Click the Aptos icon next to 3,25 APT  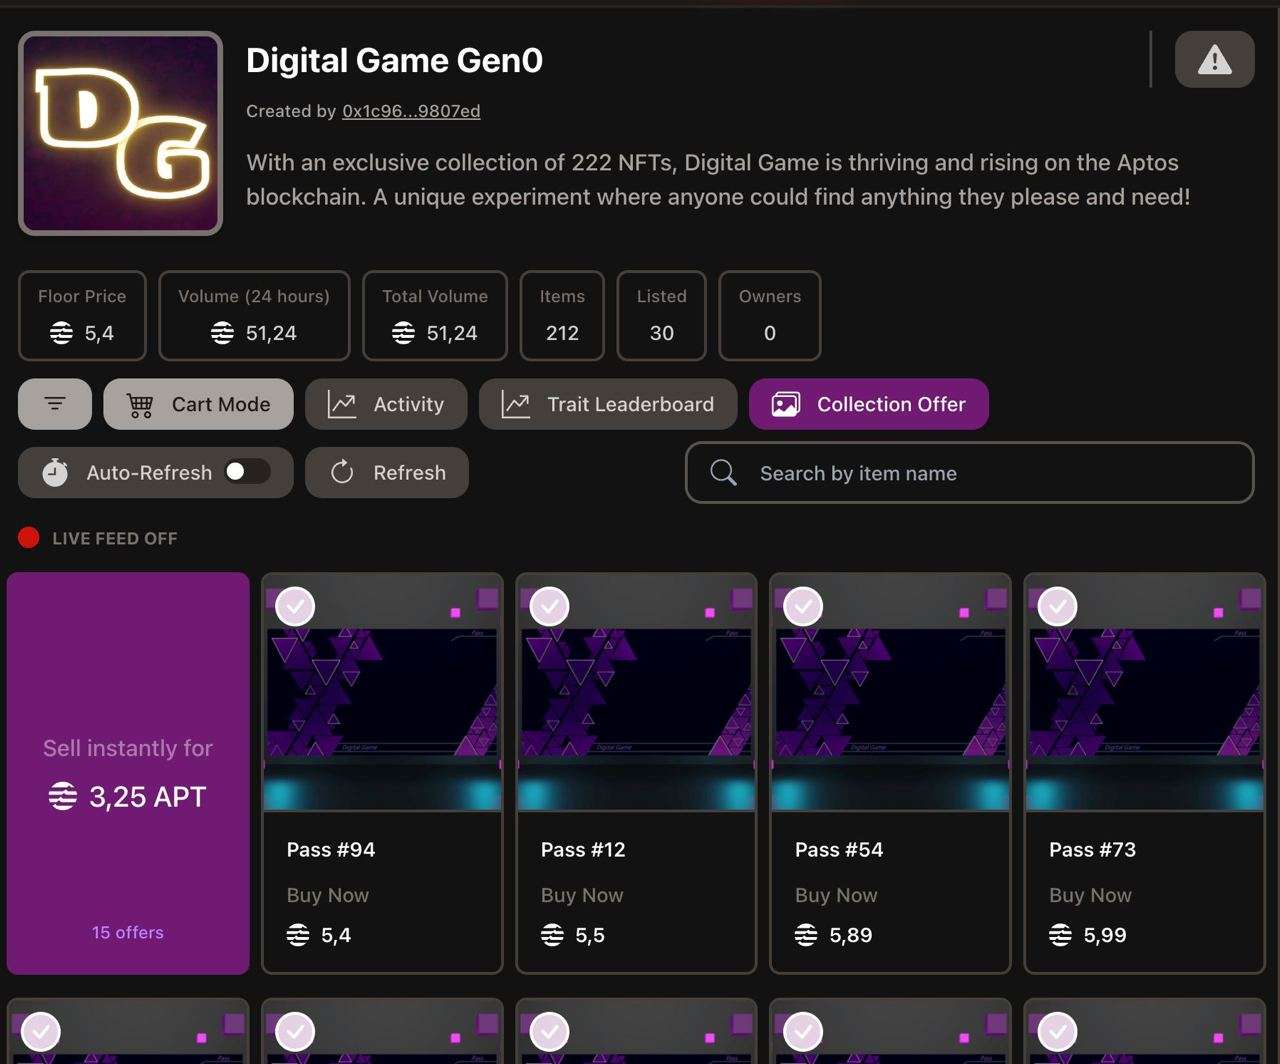(x=62, y=797)
